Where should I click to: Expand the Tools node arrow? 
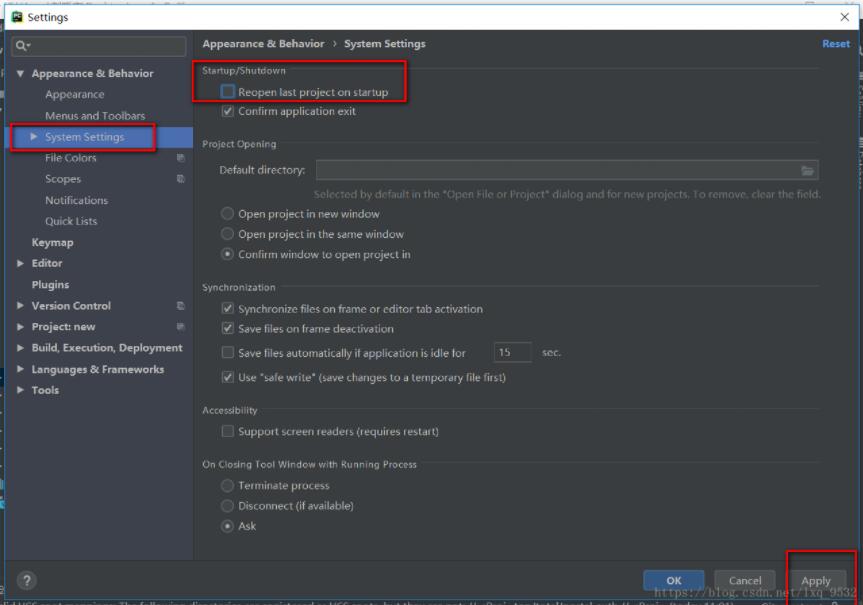[20, 390]
